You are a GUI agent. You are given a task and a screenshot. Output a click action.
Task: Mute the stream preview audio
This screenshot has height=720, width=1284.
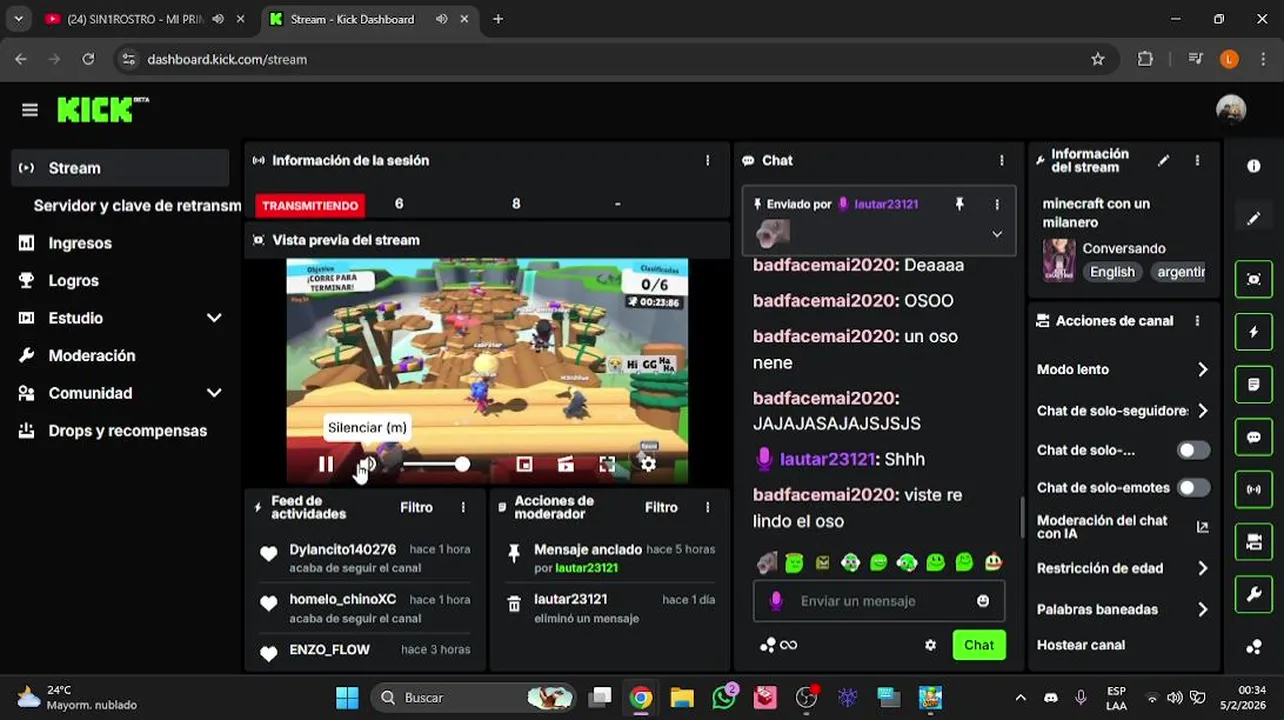click(x=367, y=464)
